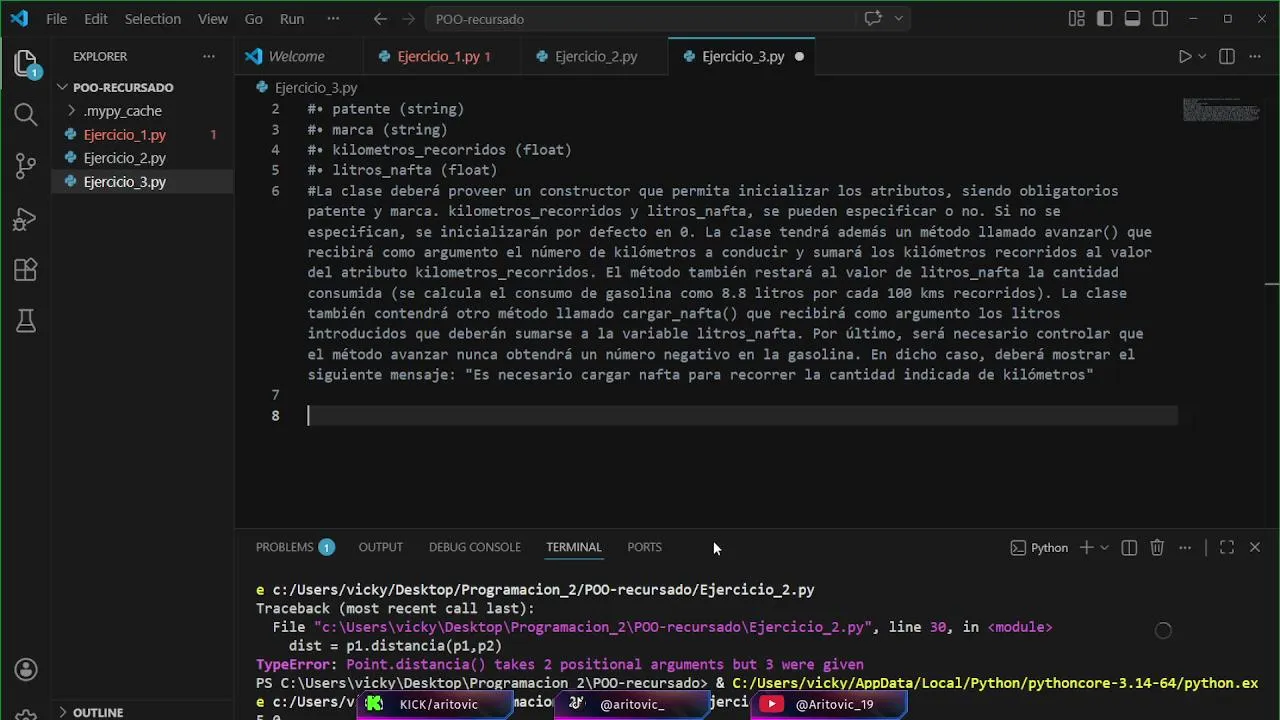Split the terminal
This screenshot has width=1280, height=720.
tap(1129, 548)
